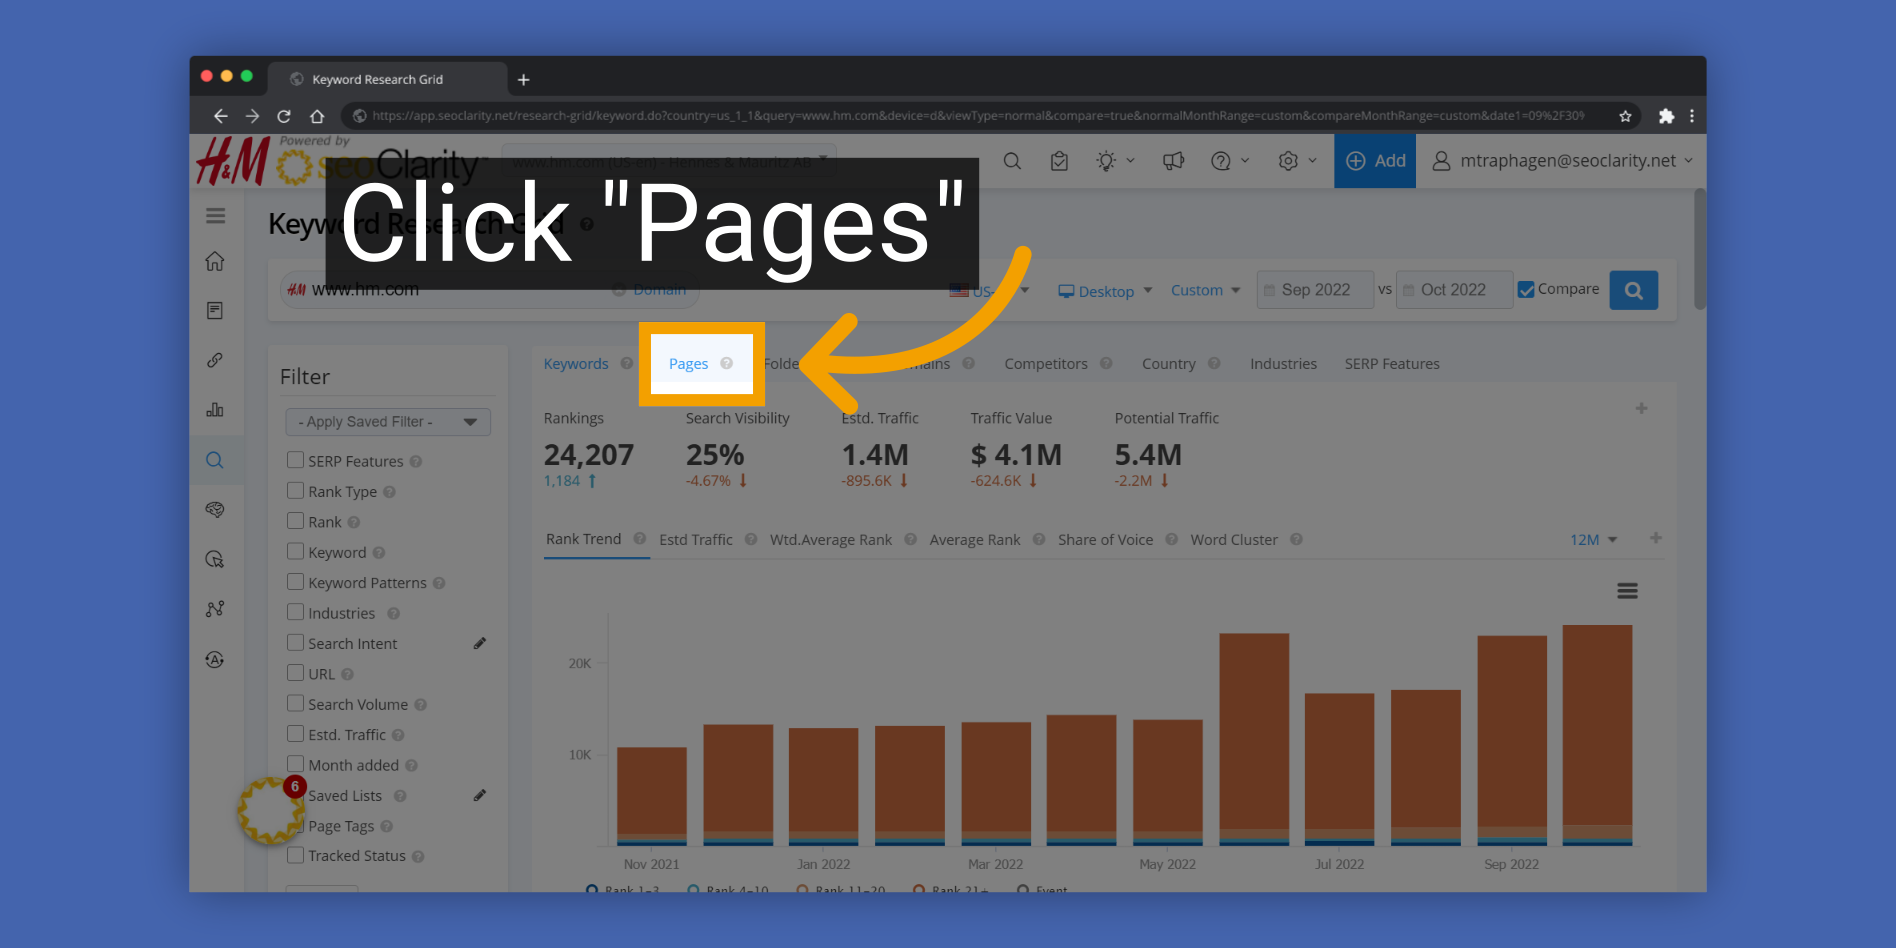Edit Saved Lists with the pencil icon
Screen dimensions: 1896x948
[x=480, y=796]
